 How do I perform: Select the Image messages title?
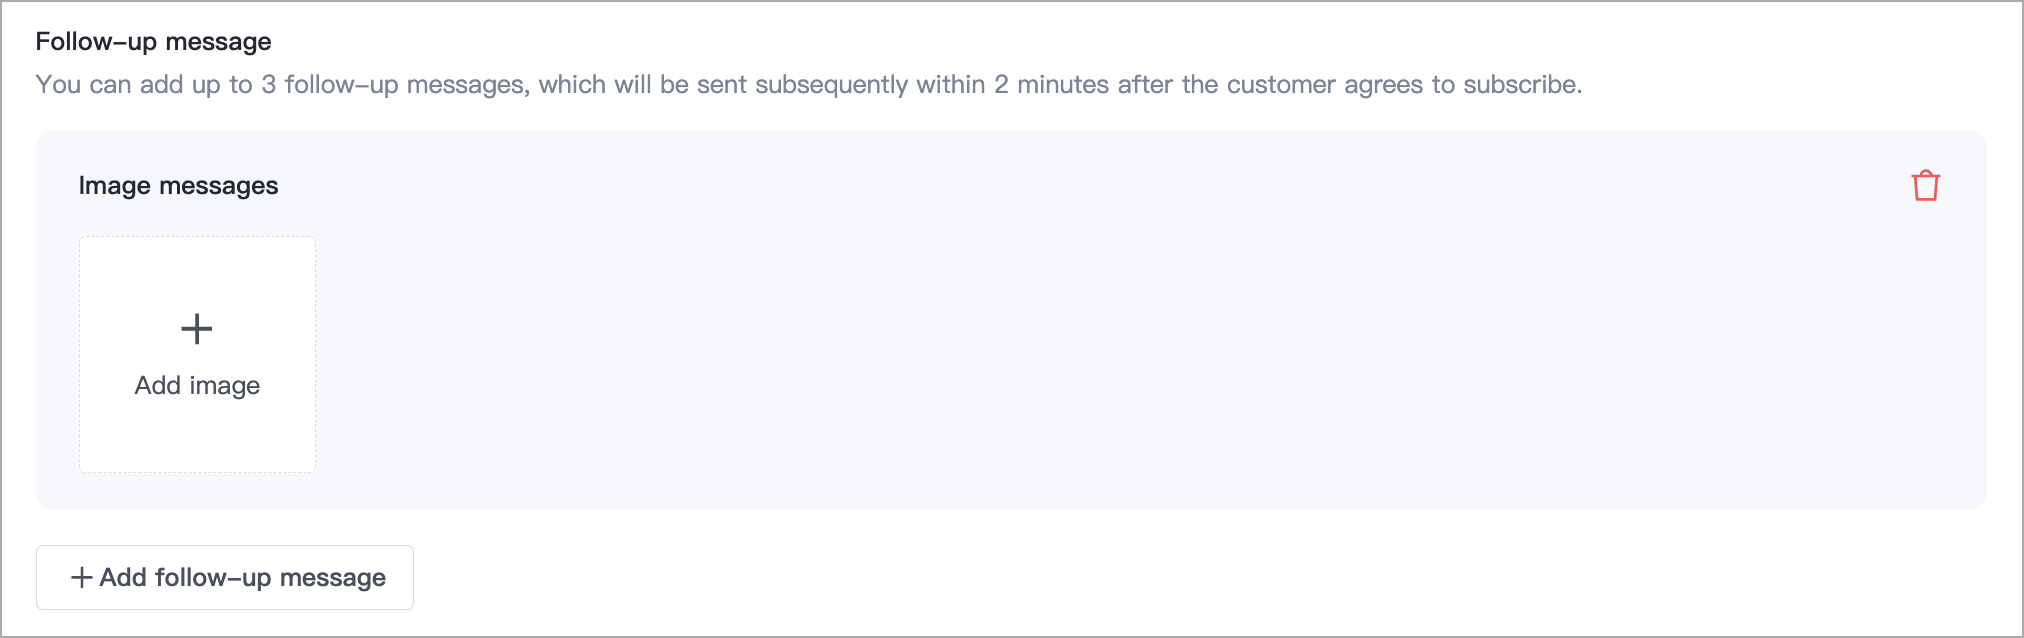click(x=178, y=186)
